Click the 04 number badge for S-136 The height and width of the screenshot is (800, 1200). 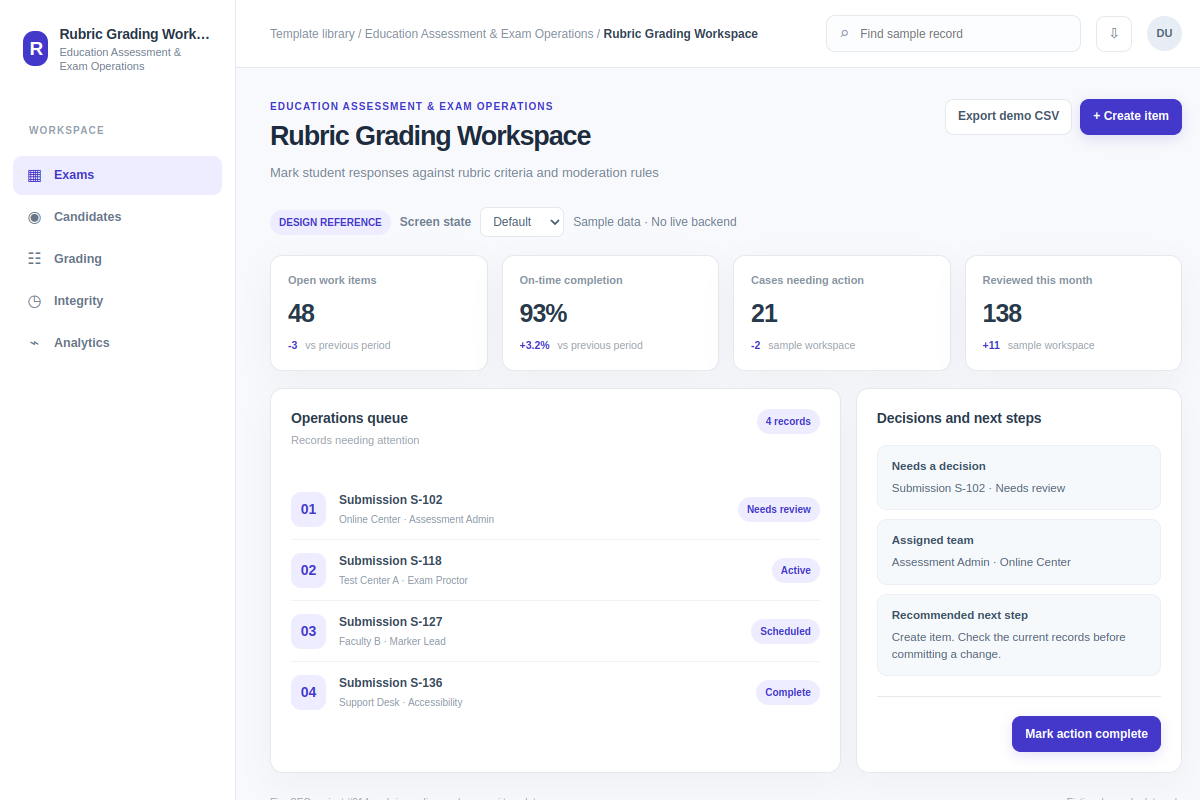click(308, 692)
